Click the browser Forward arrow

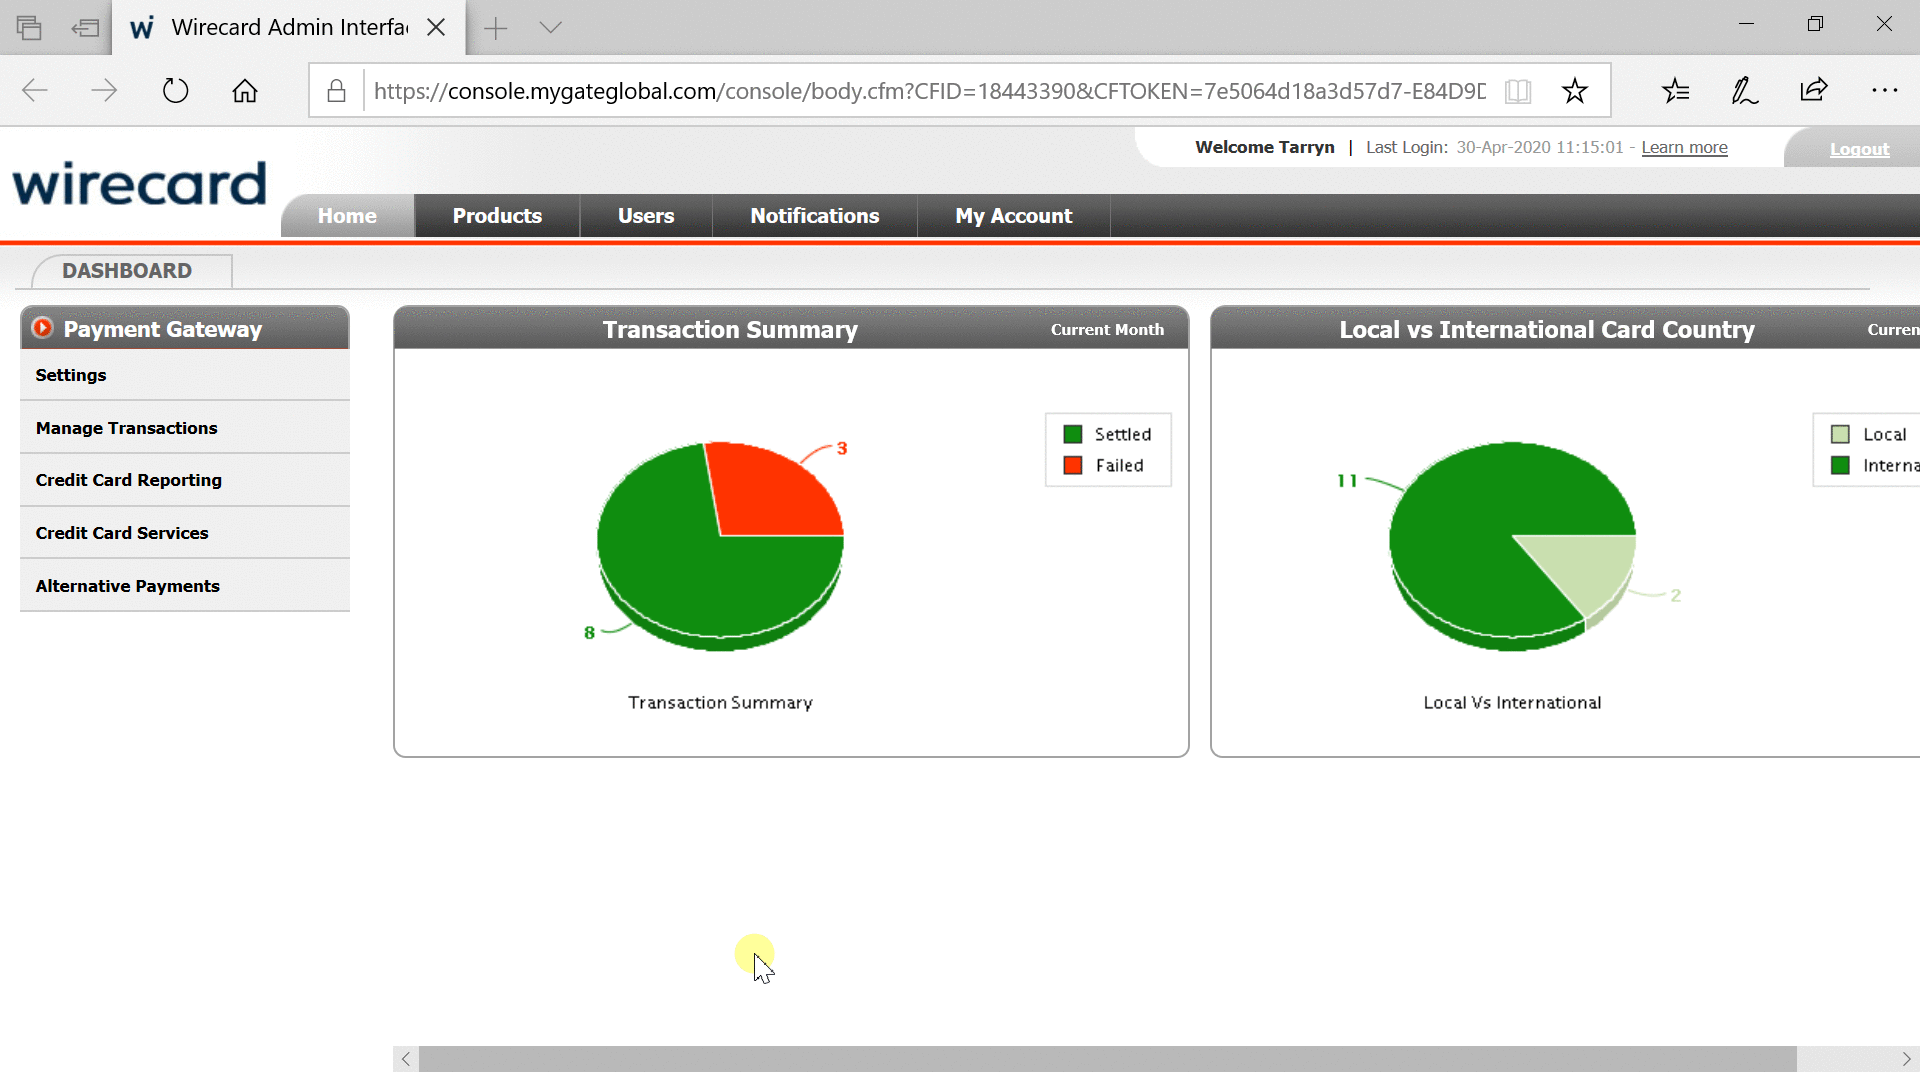coord(104,91)
